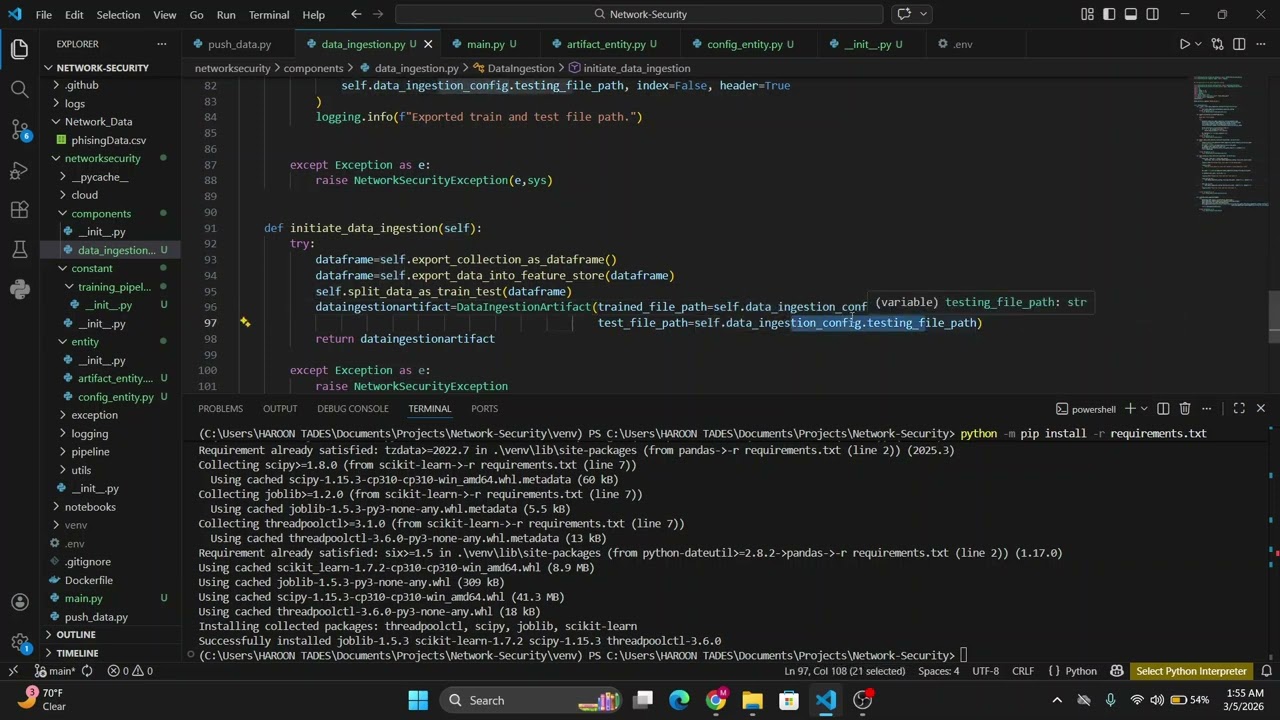Open the Run Python File dropdown arrow
Image resolution: width=1280 pixels, height=720 pixels.
click(x=1200, y=44)
